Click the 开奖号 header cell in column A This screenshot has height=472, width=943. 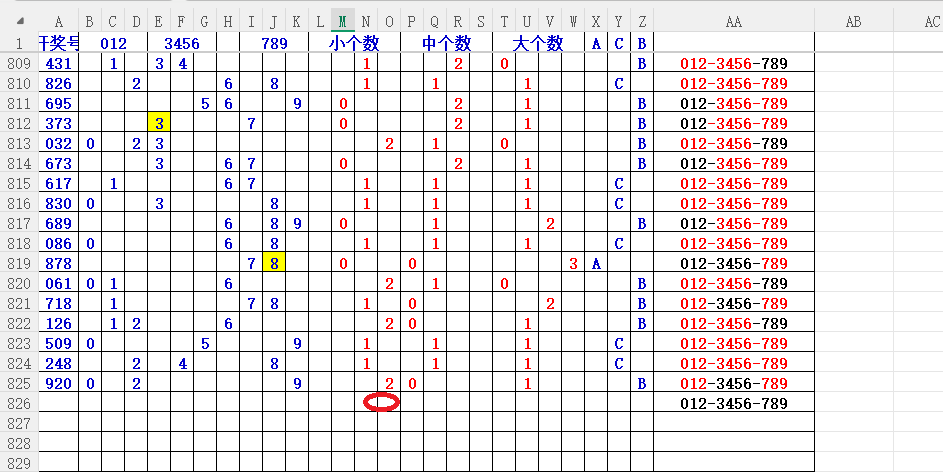pyautogui.click(x=58, y=43)
